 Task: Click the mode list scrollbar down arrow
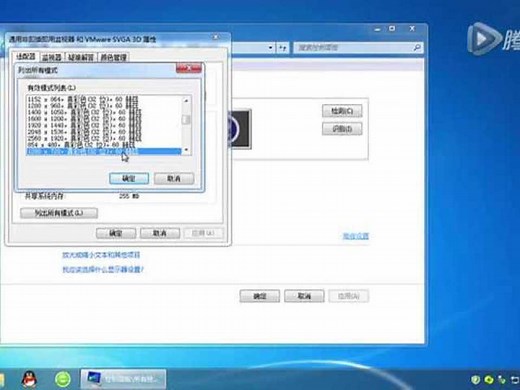pos(186,150)
